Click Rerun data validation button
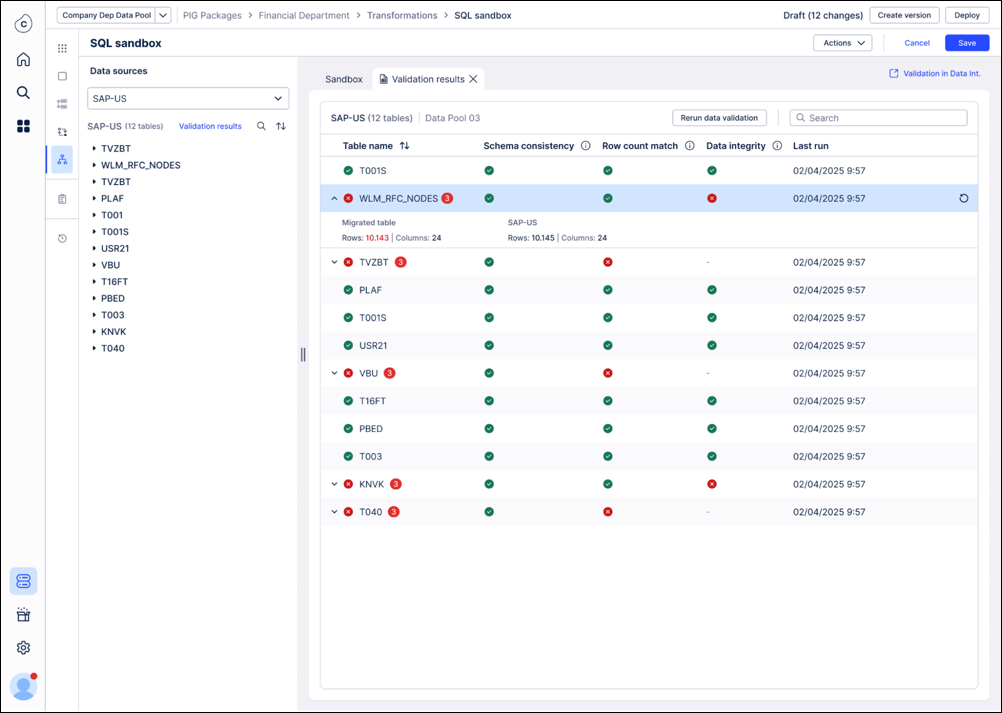Screen dimensions: 1002x713 tap(719, 118)
